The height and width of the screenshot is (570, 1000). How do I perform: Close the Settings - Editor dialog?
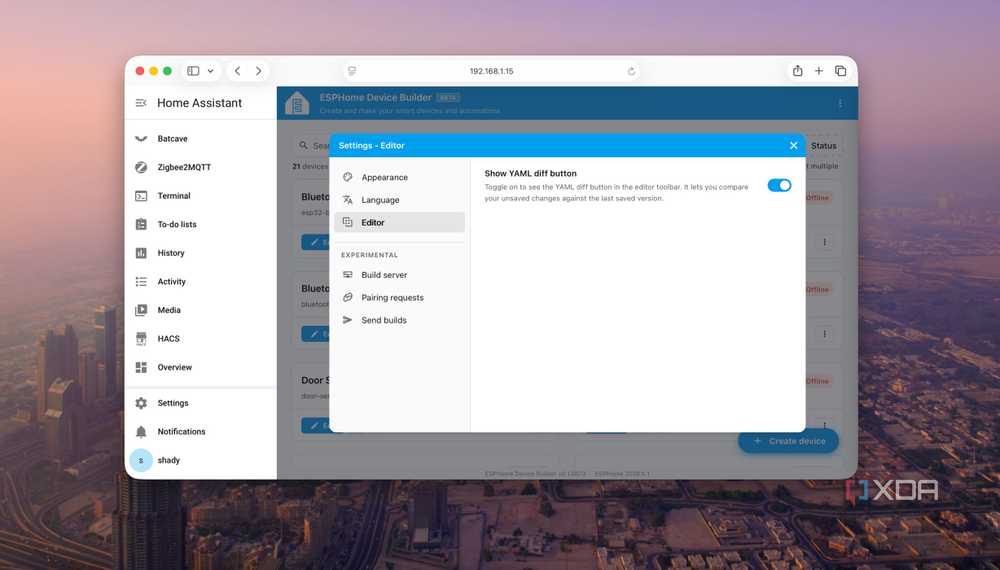[793, 146]
